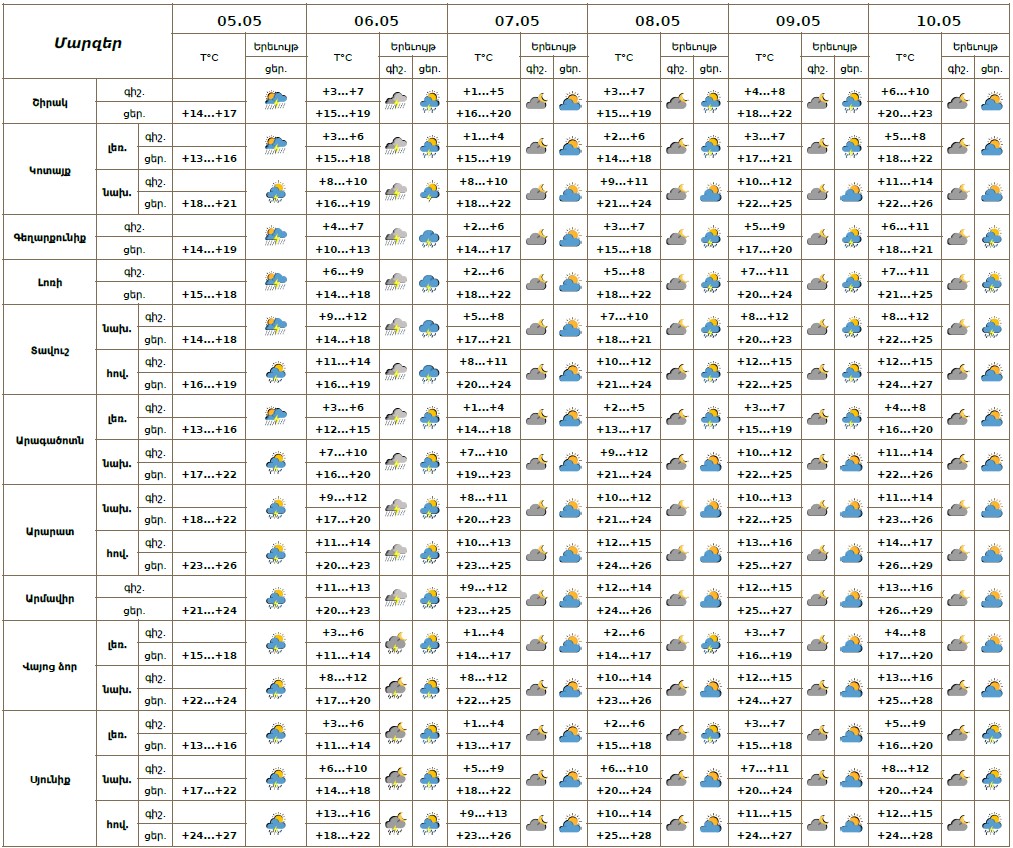Click Լոռի night weather icon for 06.05
Image resolution: width=1013 pixels, height=848 pixels.
396,283
